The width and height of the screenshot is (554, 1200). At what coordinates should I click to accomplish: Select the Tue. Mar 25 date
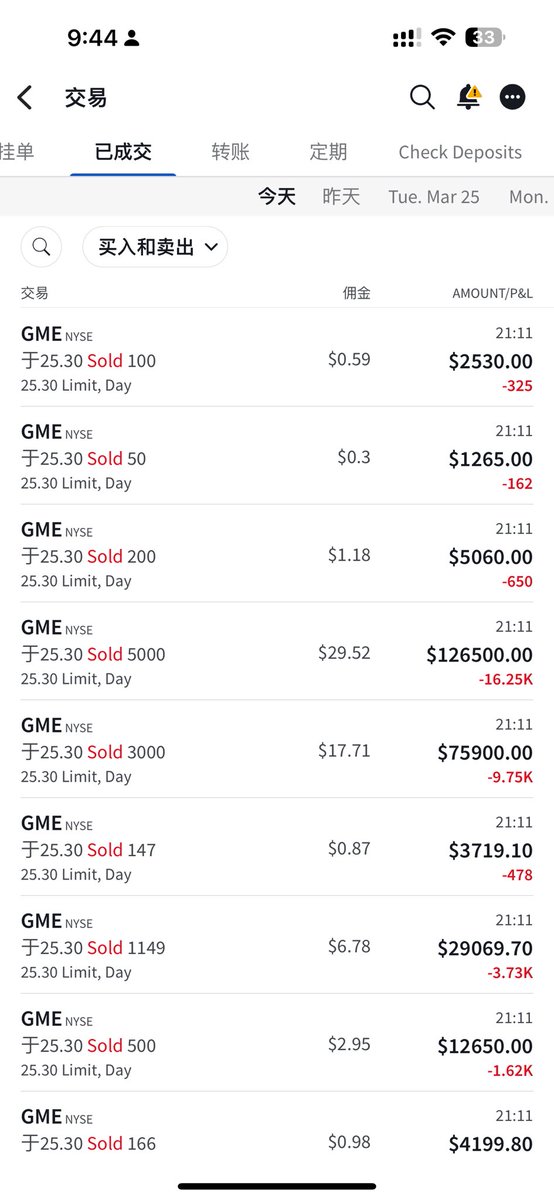(434, 197)
